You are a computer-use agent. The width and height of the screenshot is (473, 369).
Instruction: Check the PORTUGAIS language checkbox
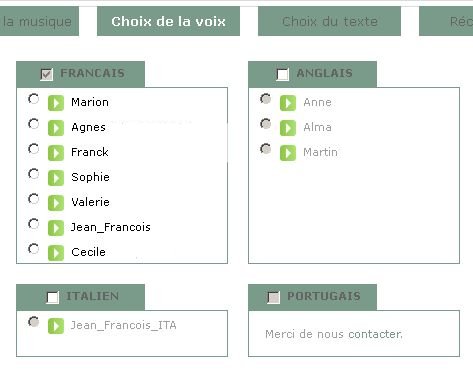click(274, 297)
